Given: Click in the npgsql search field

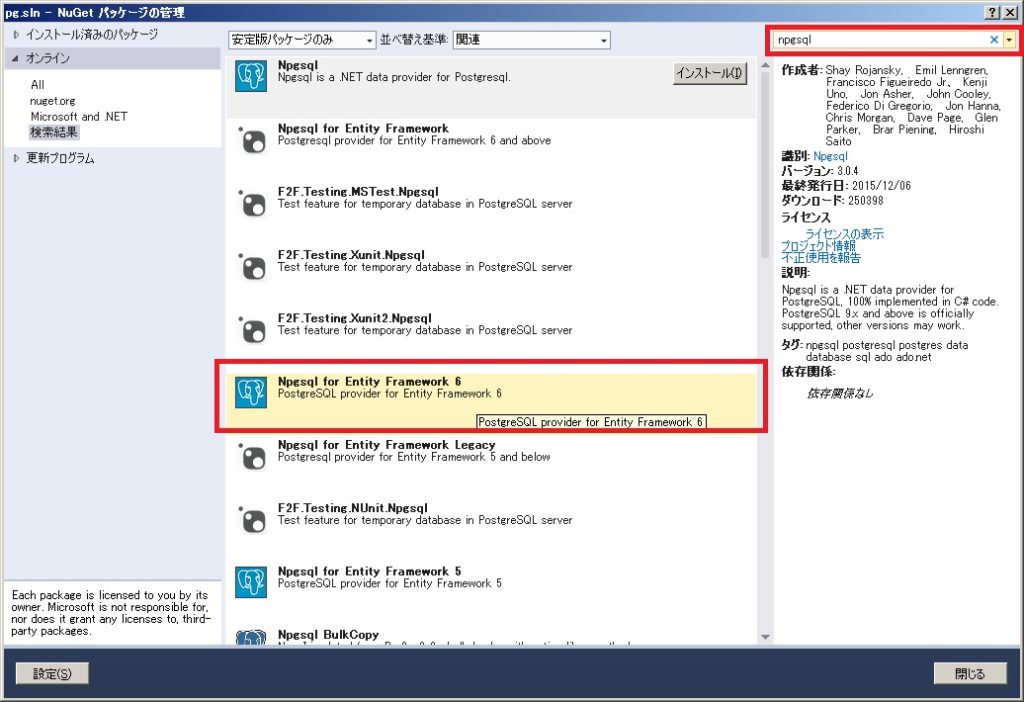Looking at the screenshot, I should (x=880, y=40).
